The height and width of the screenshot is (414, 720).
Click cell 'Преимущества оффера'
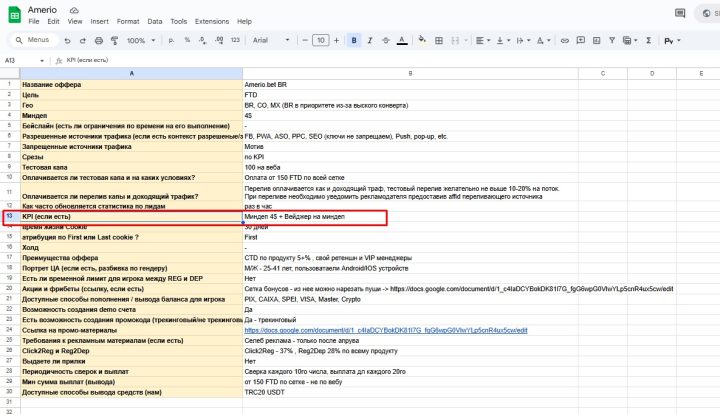(131, 258)
